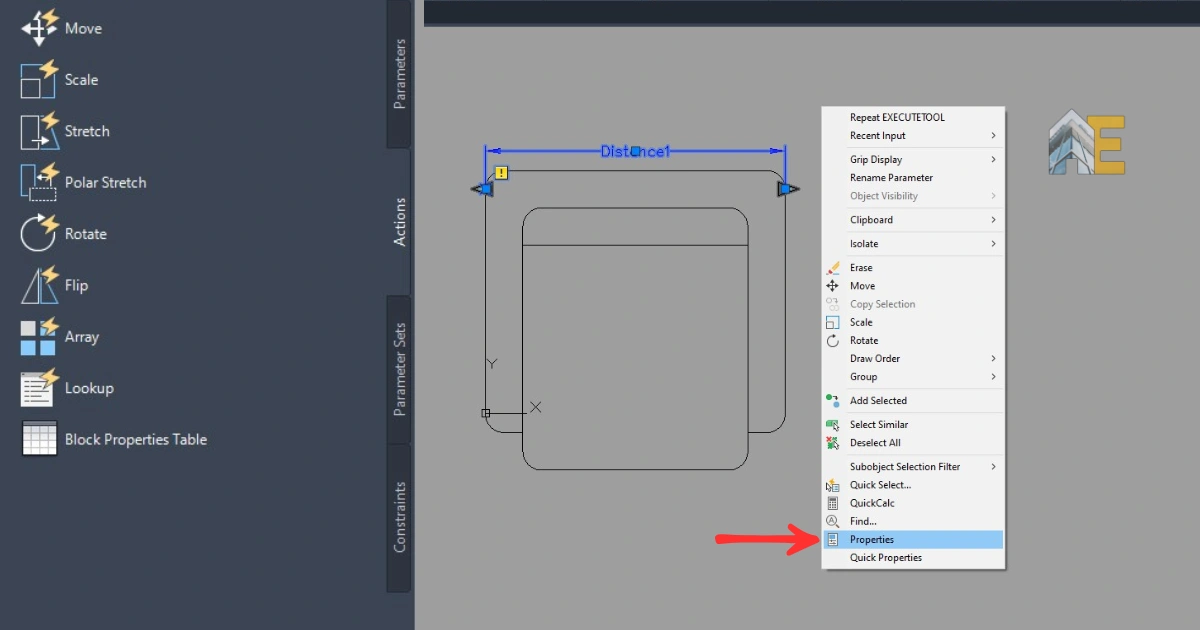Choose the Flip action tool
The image size is (1200, 630).
click(40, 285)
